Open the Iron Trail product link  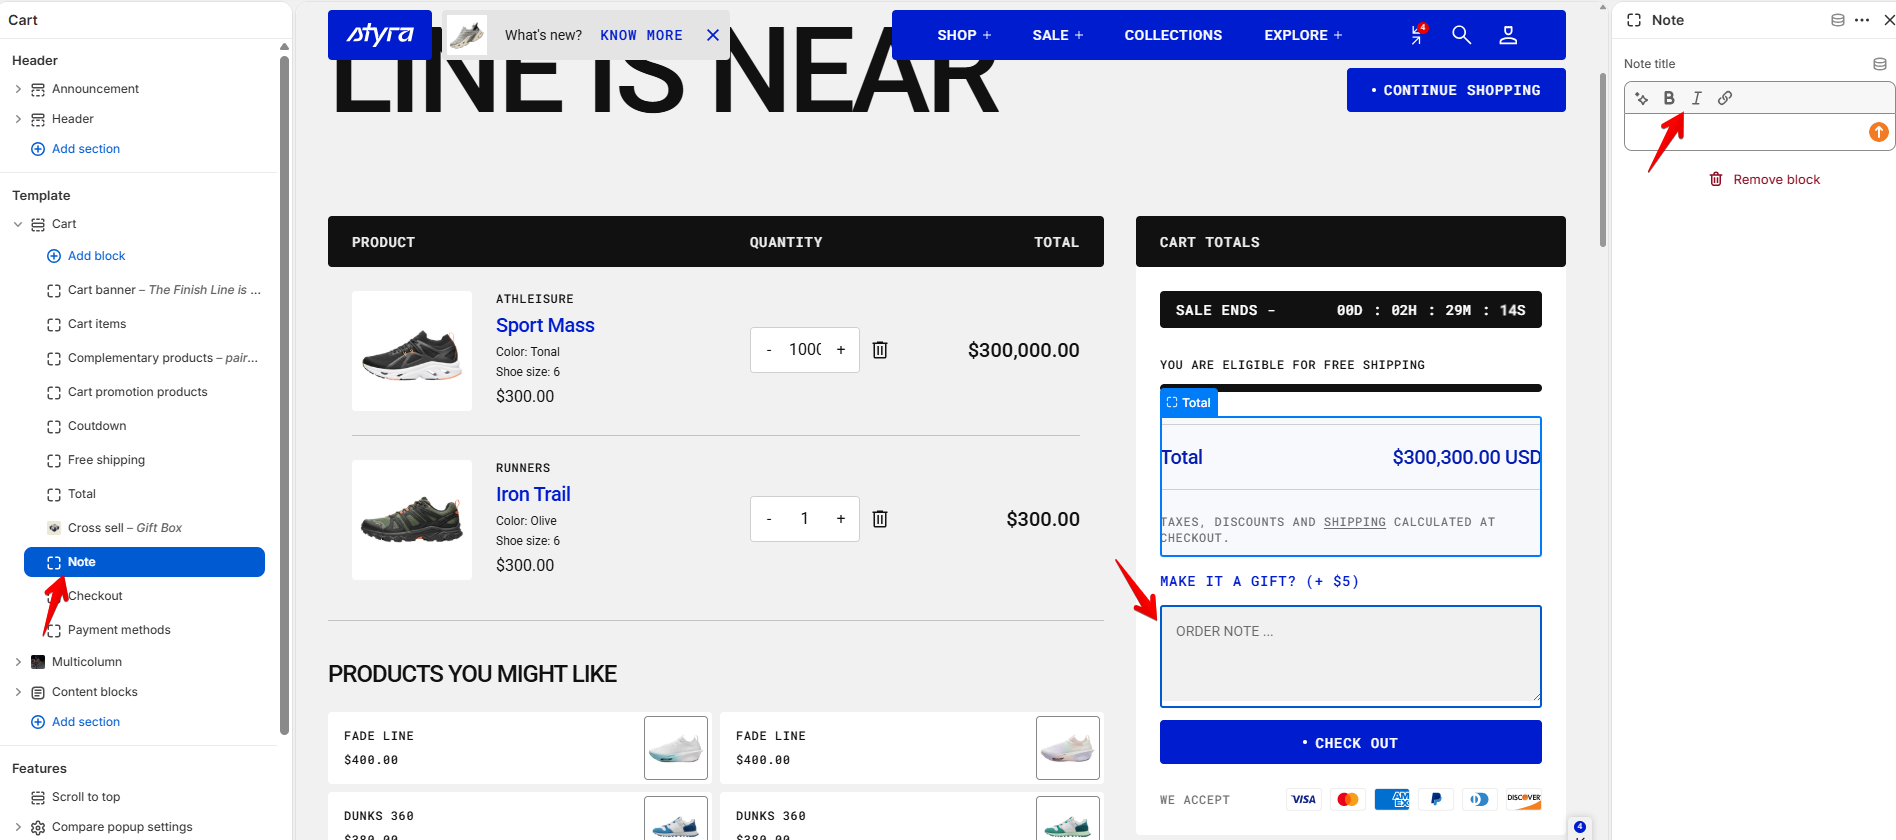[533, 494]
